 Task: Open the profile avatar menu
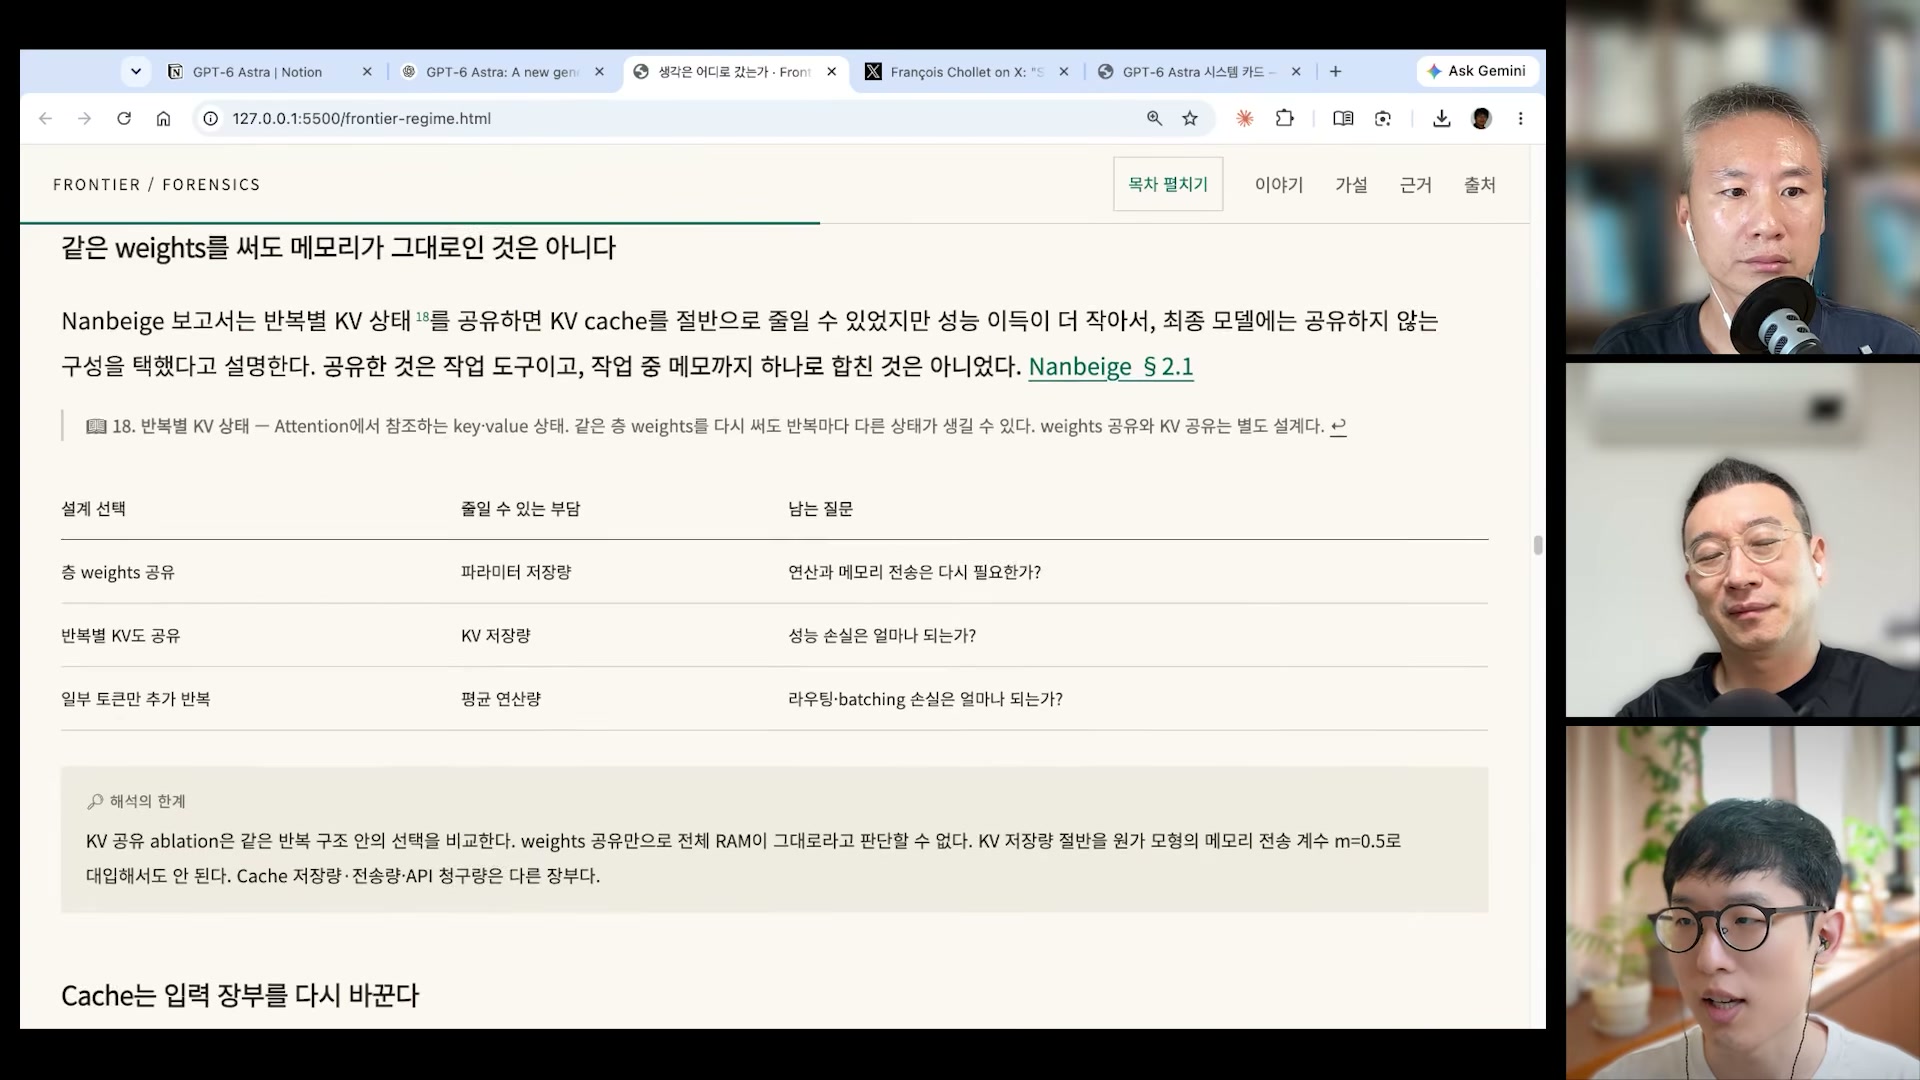pyautogui.click(x=1481, y=118)
